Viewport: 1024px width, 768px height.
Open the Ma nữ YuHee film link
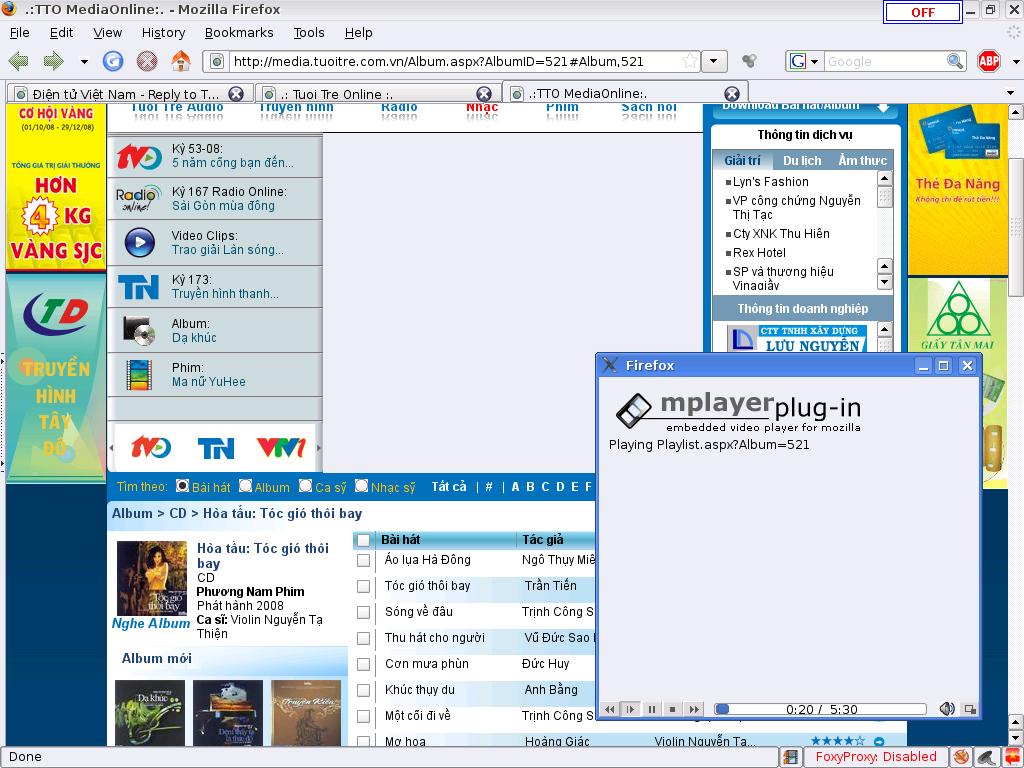(209, 382)
